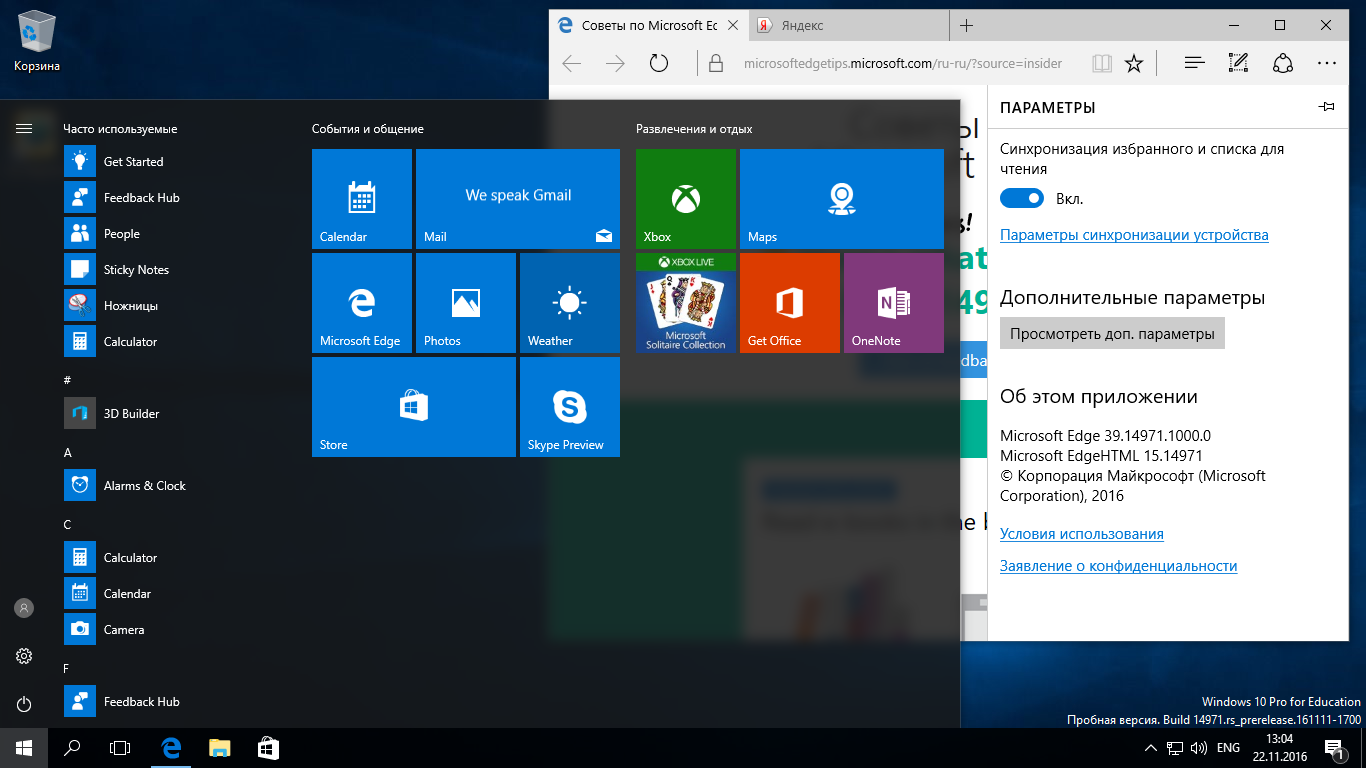Open File Explorer from the taskbar
The image size is (1366, 768).
click(x=220, y=748)
